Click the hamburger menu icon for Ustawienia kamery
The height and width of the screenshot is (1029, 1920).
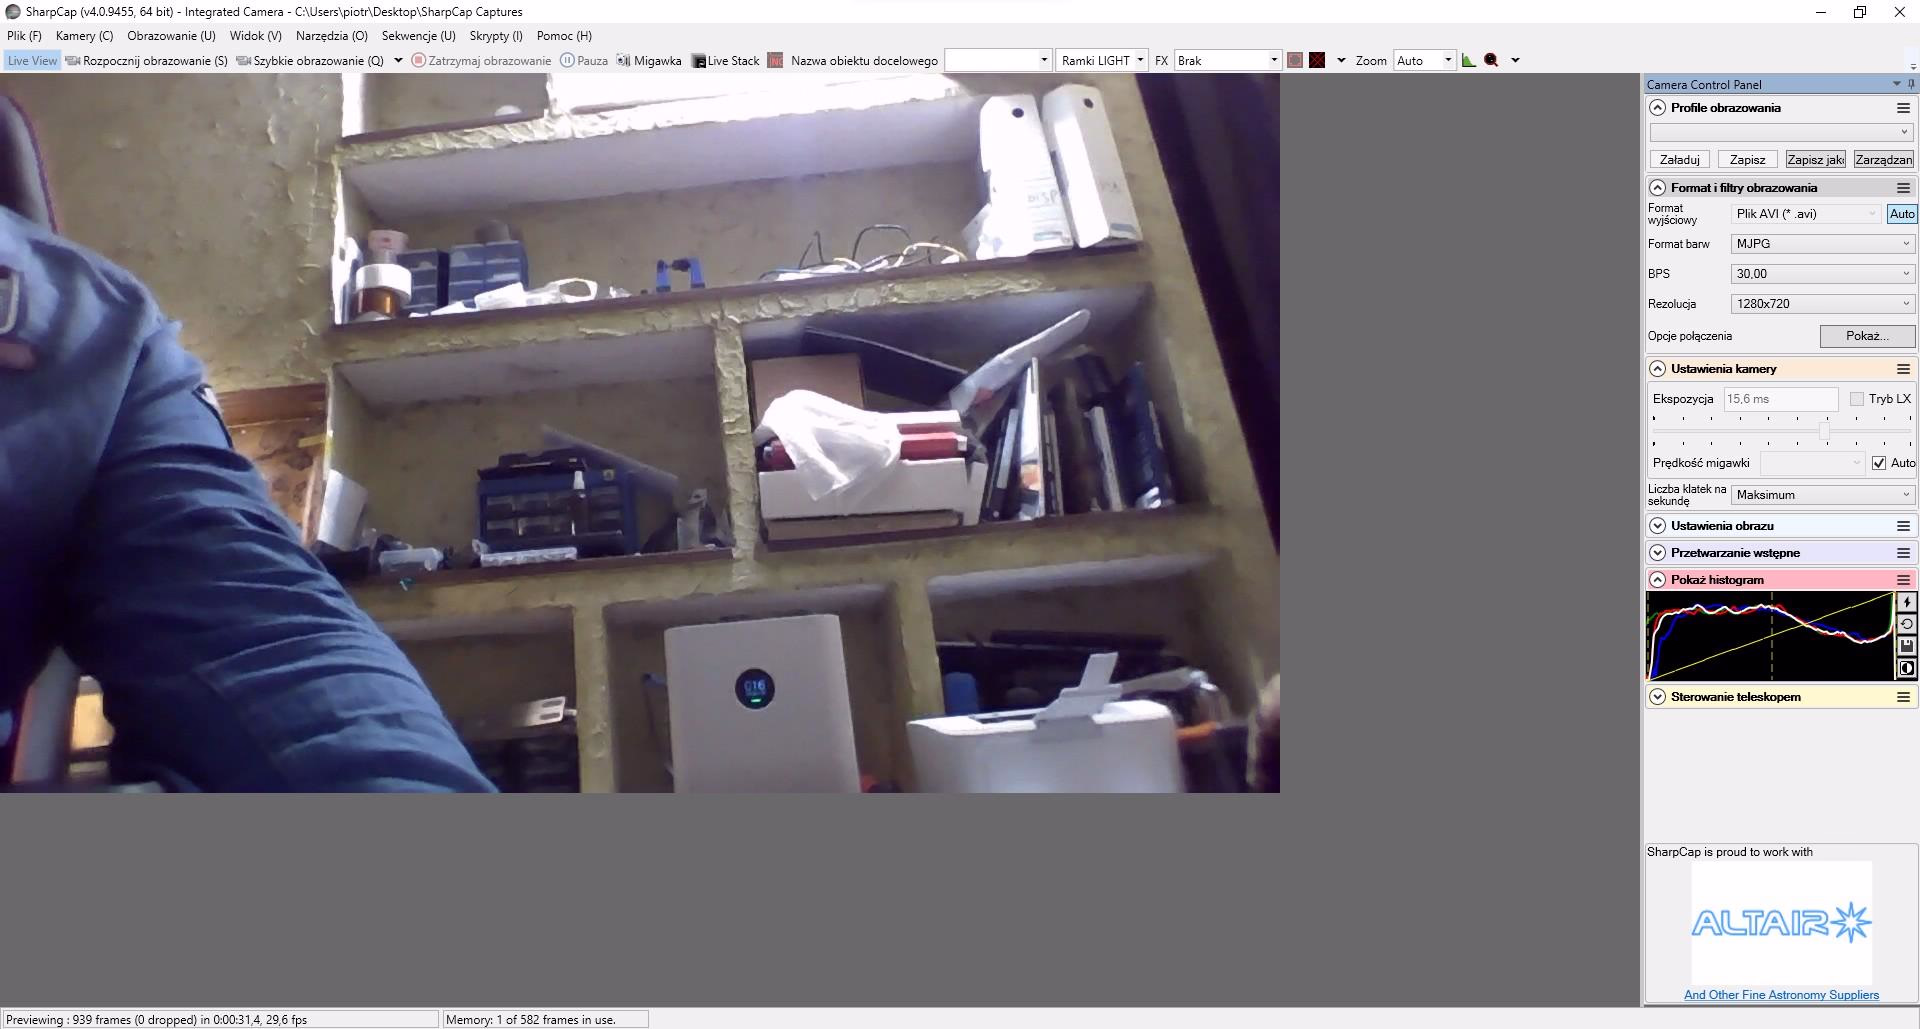1903,369
